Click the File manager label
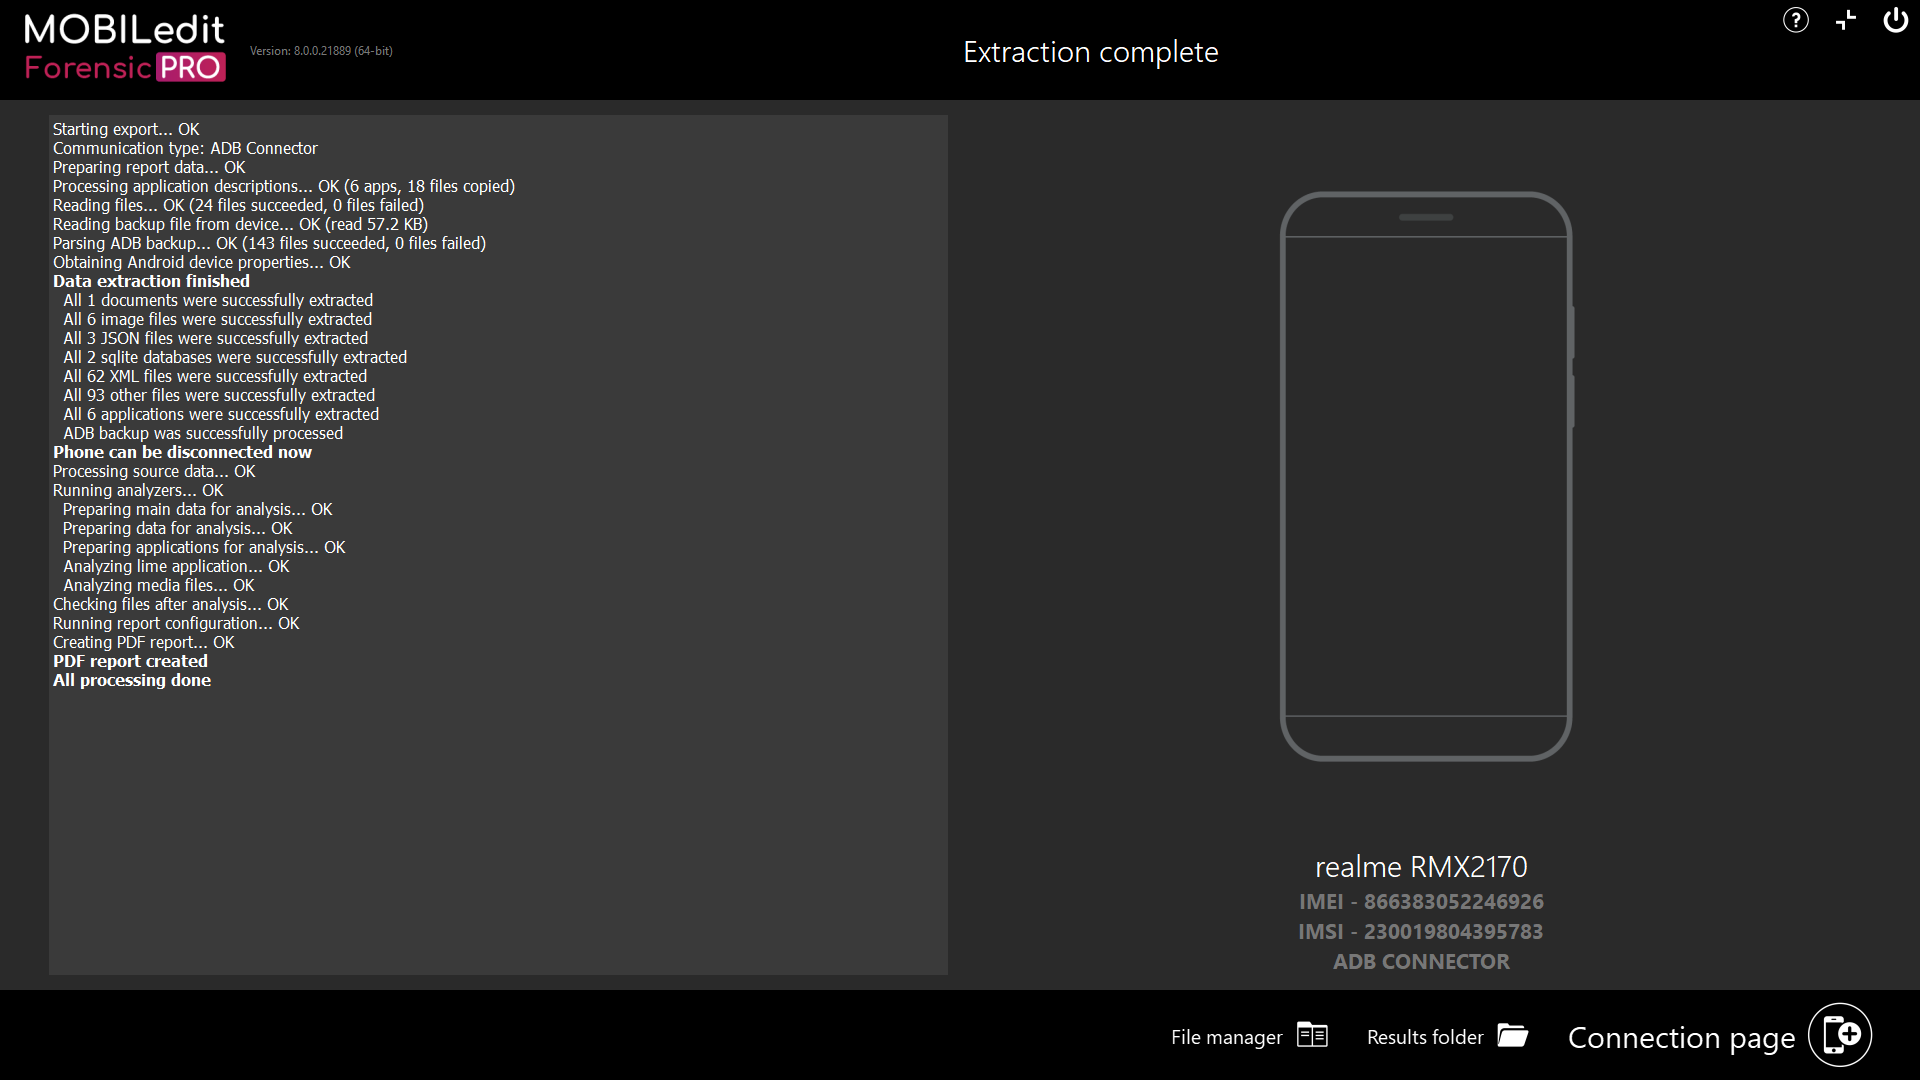The height and width of the screenshot is (1080, 1920). [x=1226, y=1037]
